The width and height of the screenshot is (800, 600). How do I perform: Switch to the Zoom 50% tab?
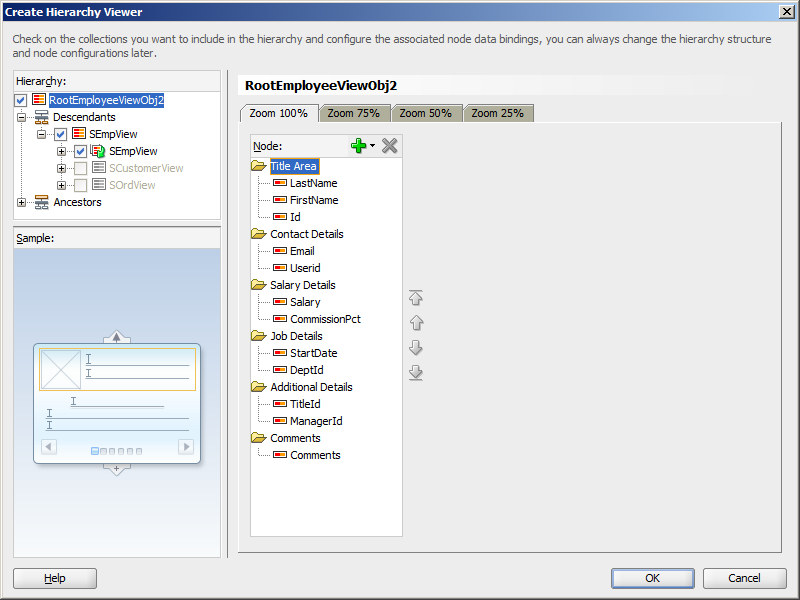click(426, 113)
